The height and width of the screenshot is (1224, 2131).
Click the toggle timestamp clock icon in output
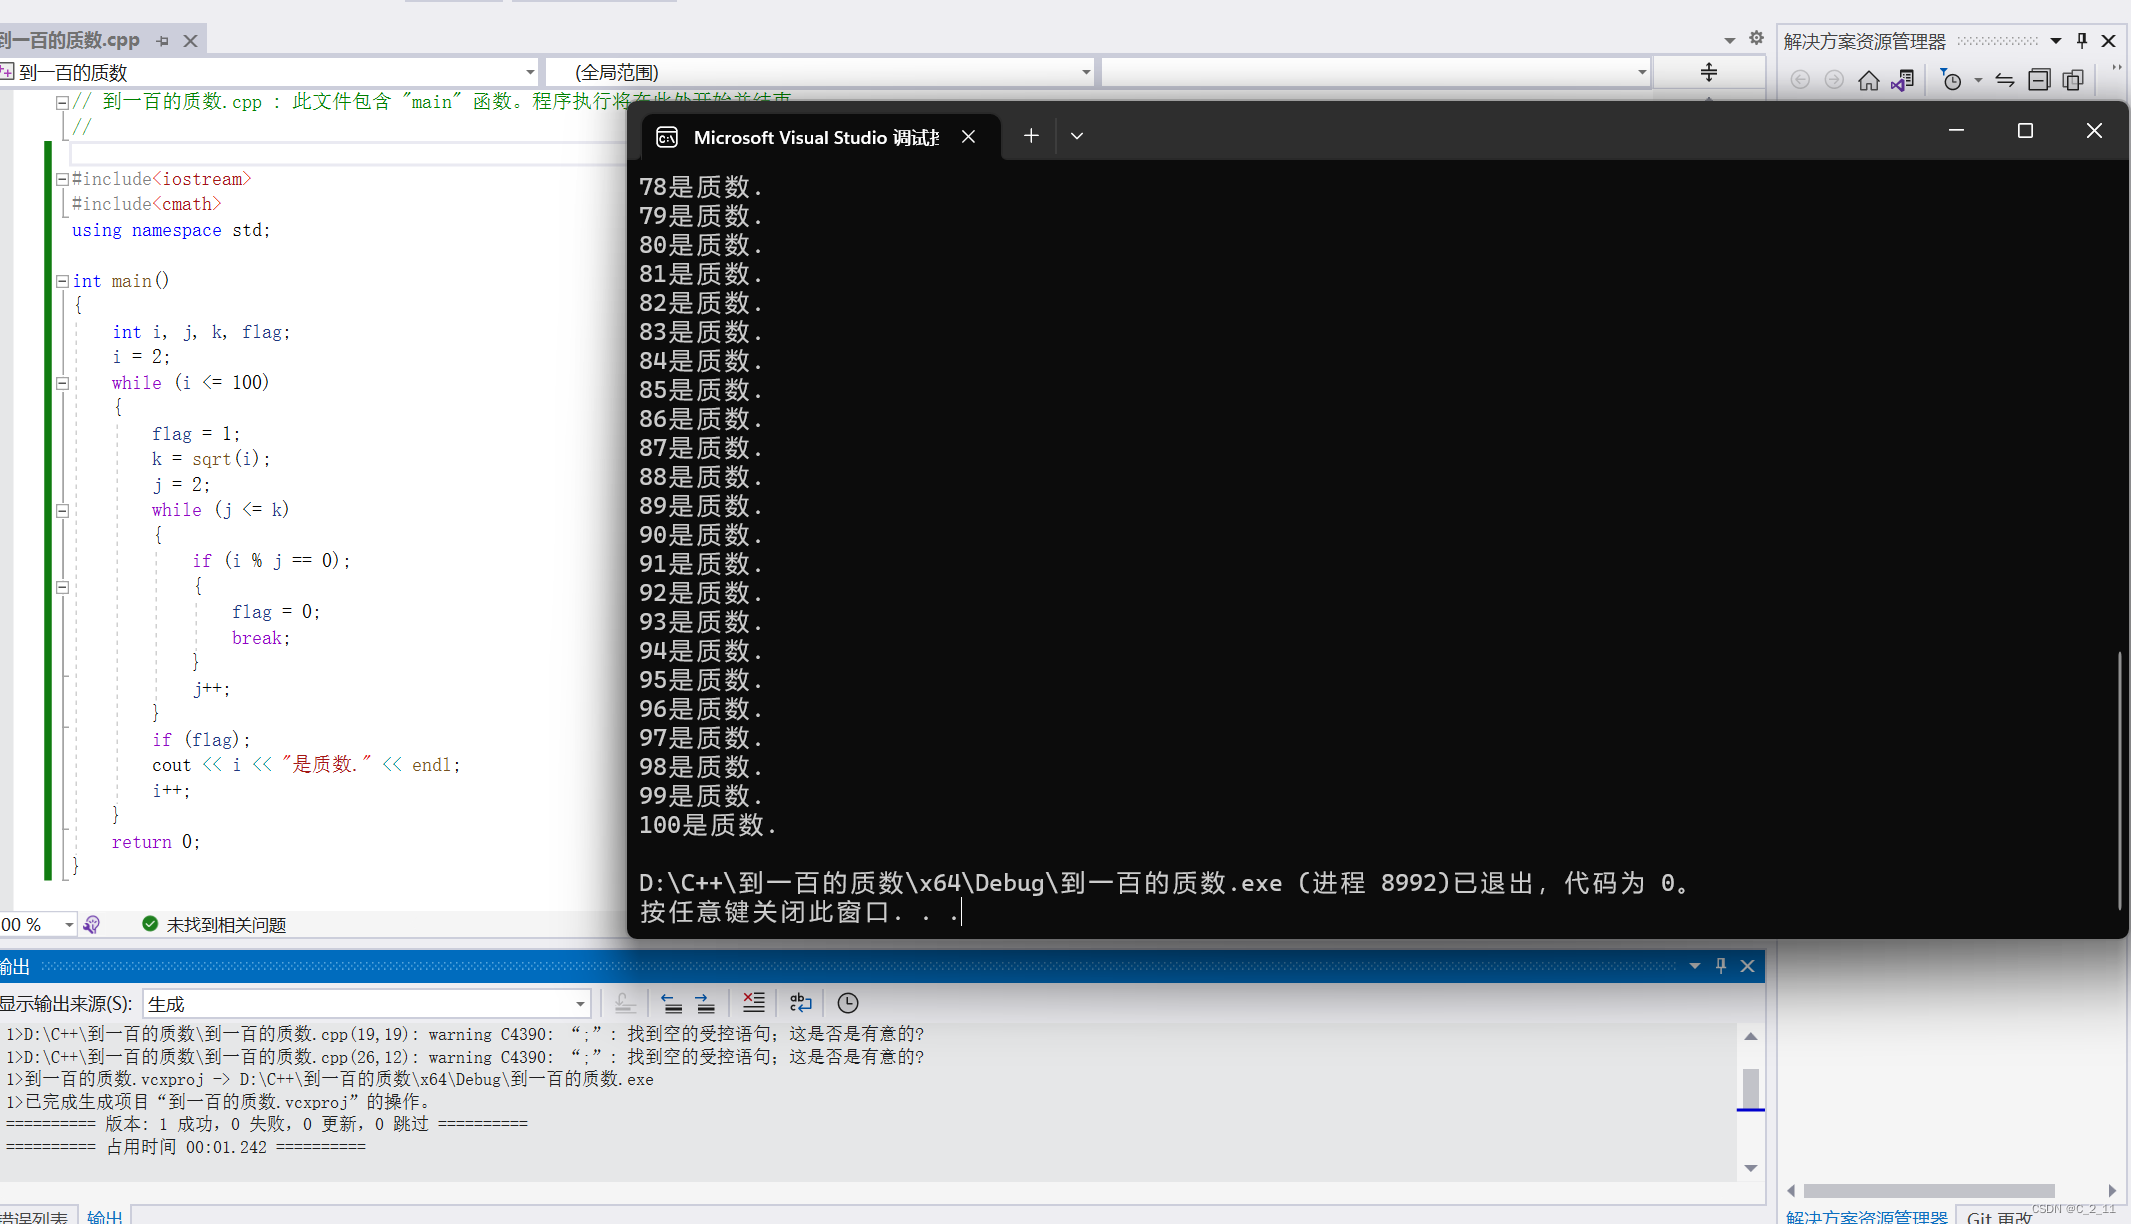pos(848,1003)
